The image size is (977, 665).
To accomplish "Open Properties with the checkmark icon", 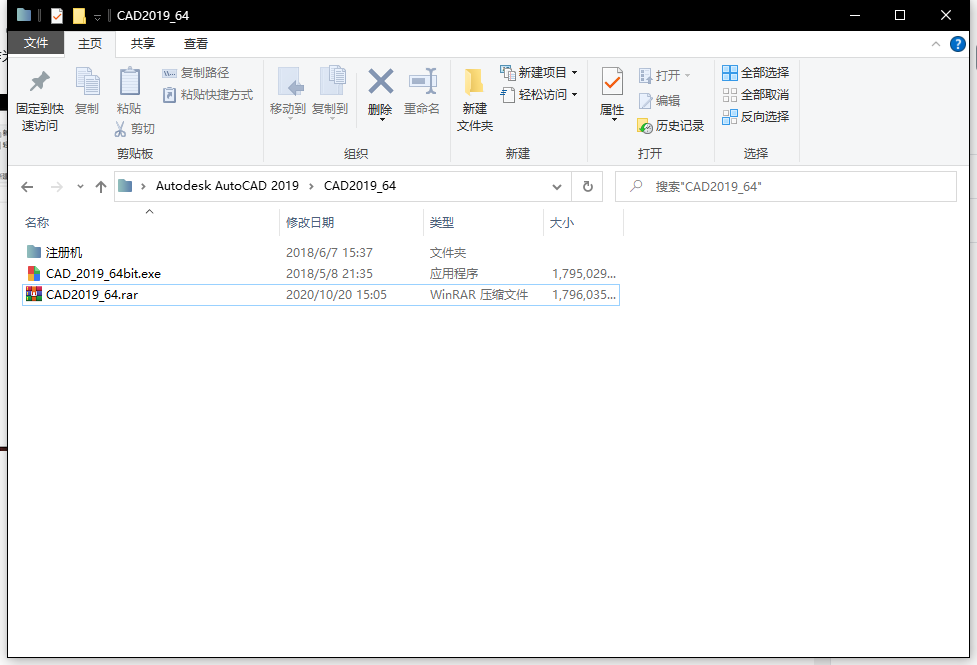I will pos(612,83).
